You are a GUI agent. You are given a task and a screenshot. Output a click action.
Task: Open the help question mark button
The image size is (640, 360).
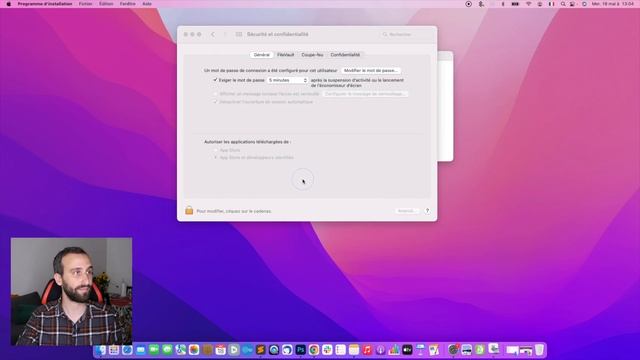(x=427, y=211)
